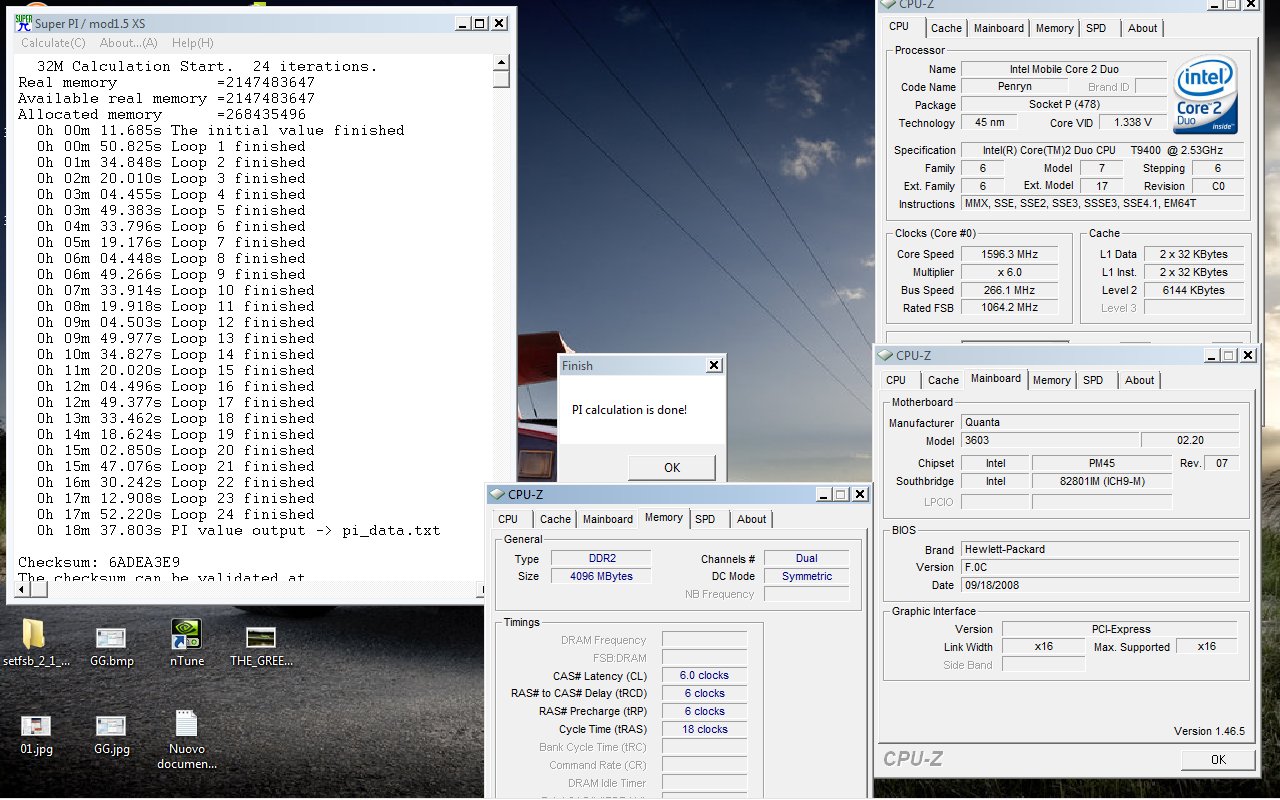This screenshot has width=1280, height=800.
Task: Click the Chipset value 'PM45'
Action: coord(1101,463)
